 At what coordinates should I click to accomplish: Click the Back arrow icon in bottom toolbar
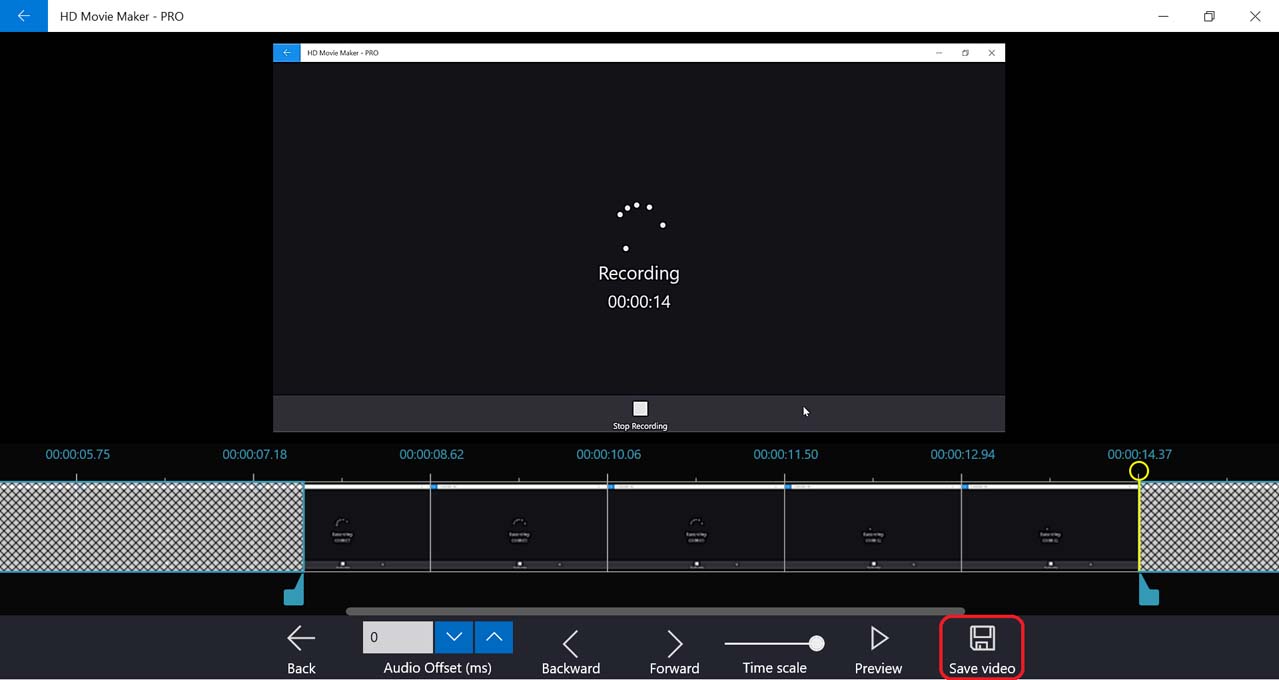[301, 639]
